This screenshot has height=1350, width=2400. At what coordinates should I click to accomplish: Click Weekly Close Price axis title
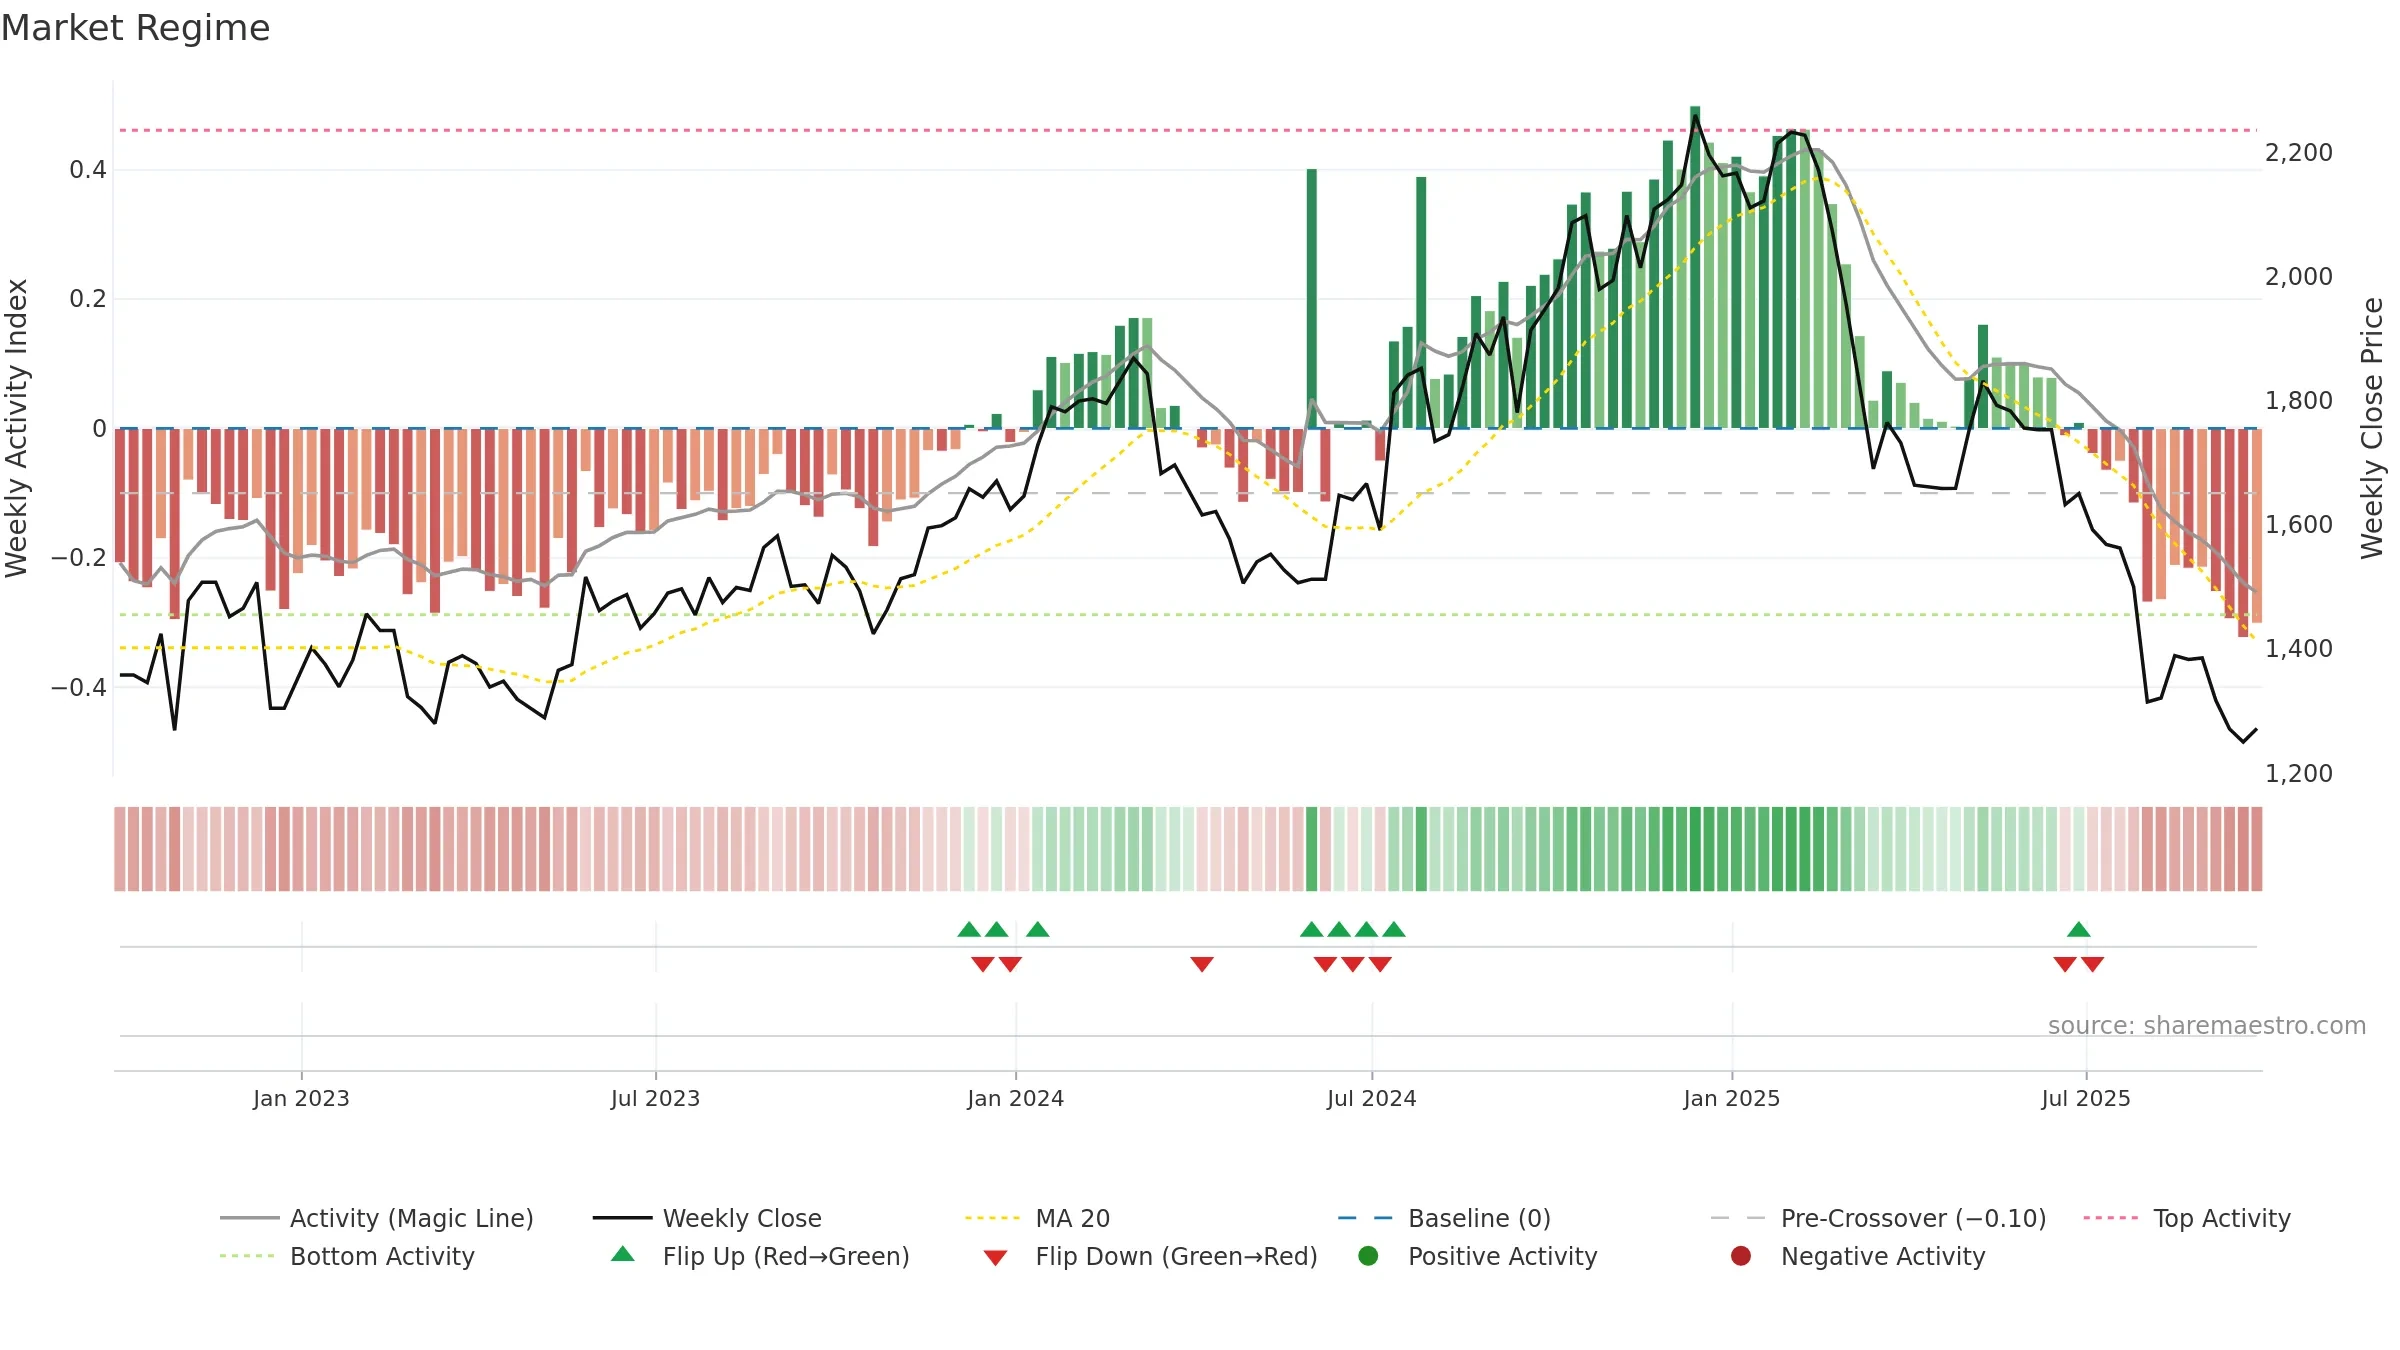2372,428
